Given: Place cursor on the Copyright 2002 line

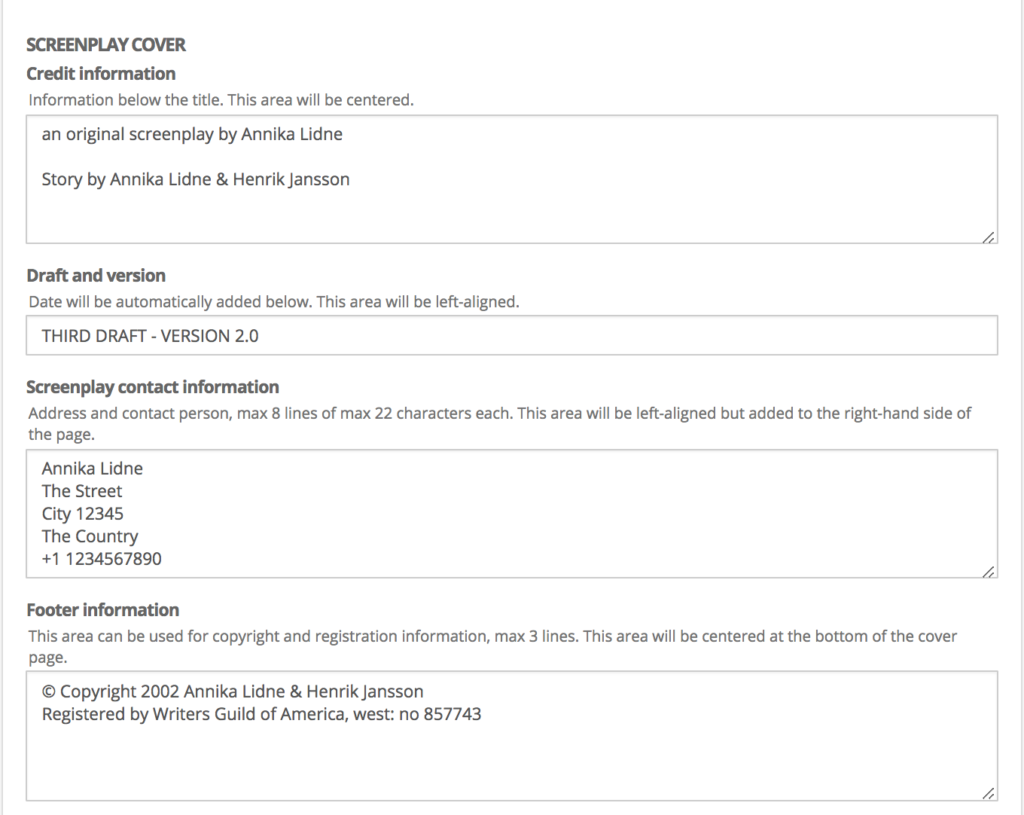Looking at the screenshot, I should tap(232, 692).
